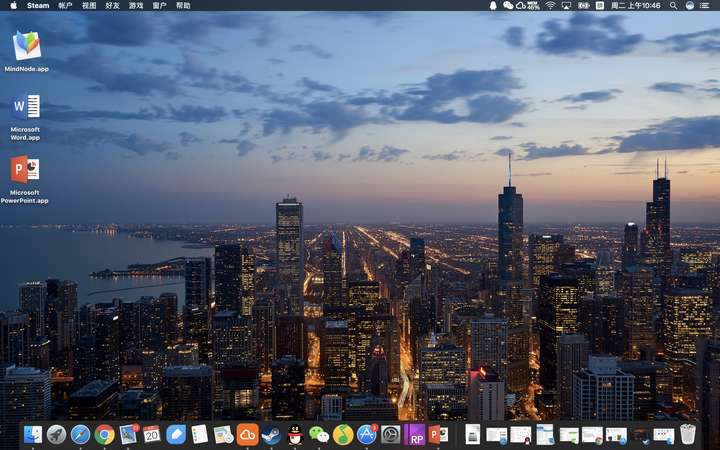The height and width of the screenshot is (450, 720).
Task: Click the clock showing 周二 上午10:46
Action: point(636,6)
